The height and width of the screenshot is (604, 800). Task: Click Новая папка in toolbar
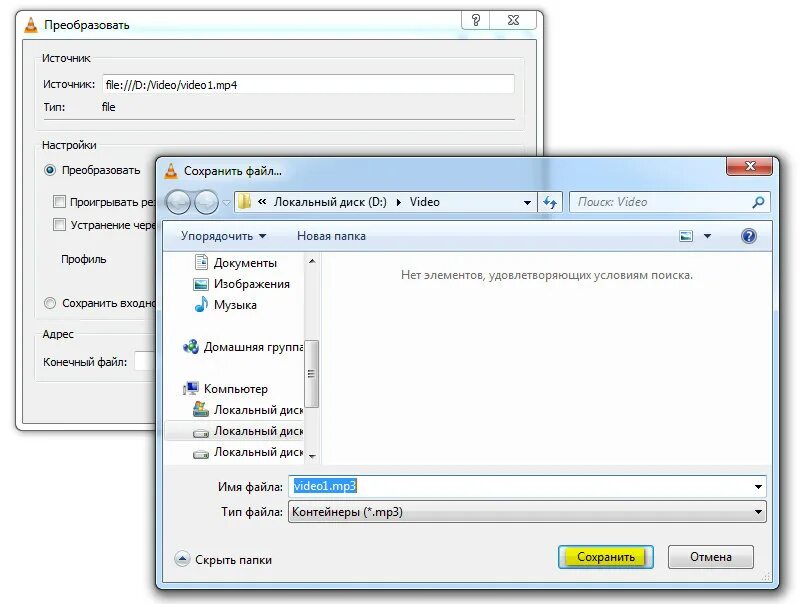331,236
